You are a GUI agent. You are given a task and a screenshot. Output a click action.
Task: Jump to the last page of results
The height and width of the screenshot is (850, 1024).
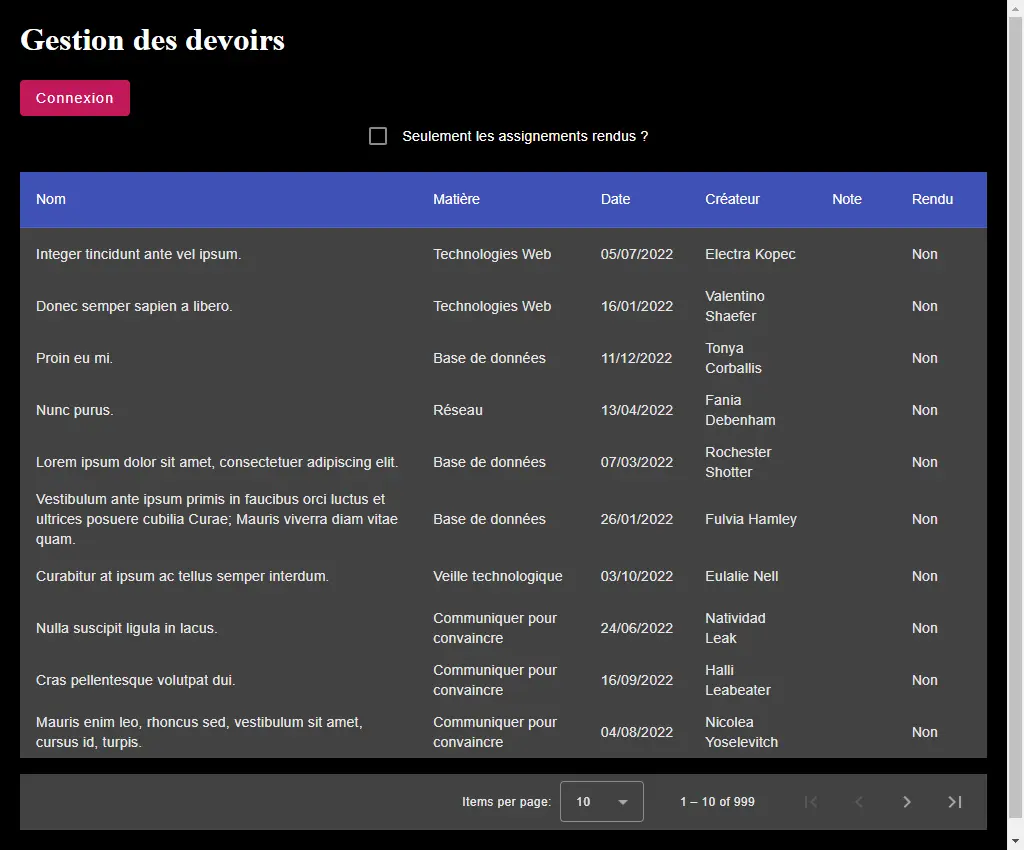point(954,801)
